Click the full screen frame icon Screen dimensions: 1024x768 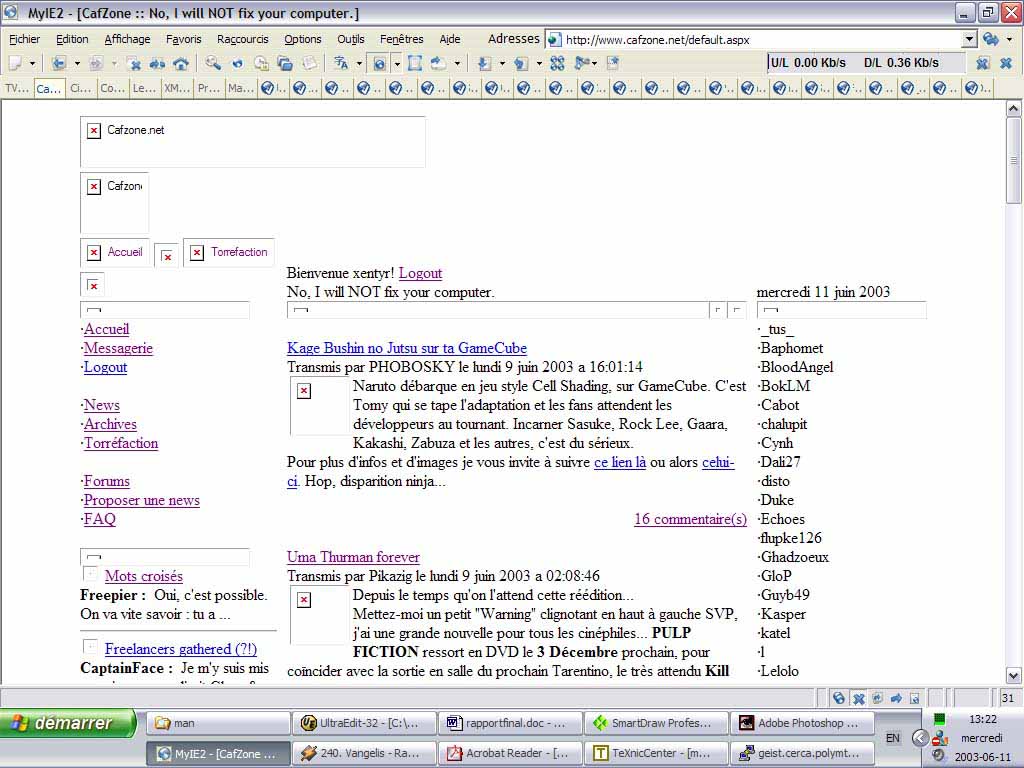click(415, 63)
